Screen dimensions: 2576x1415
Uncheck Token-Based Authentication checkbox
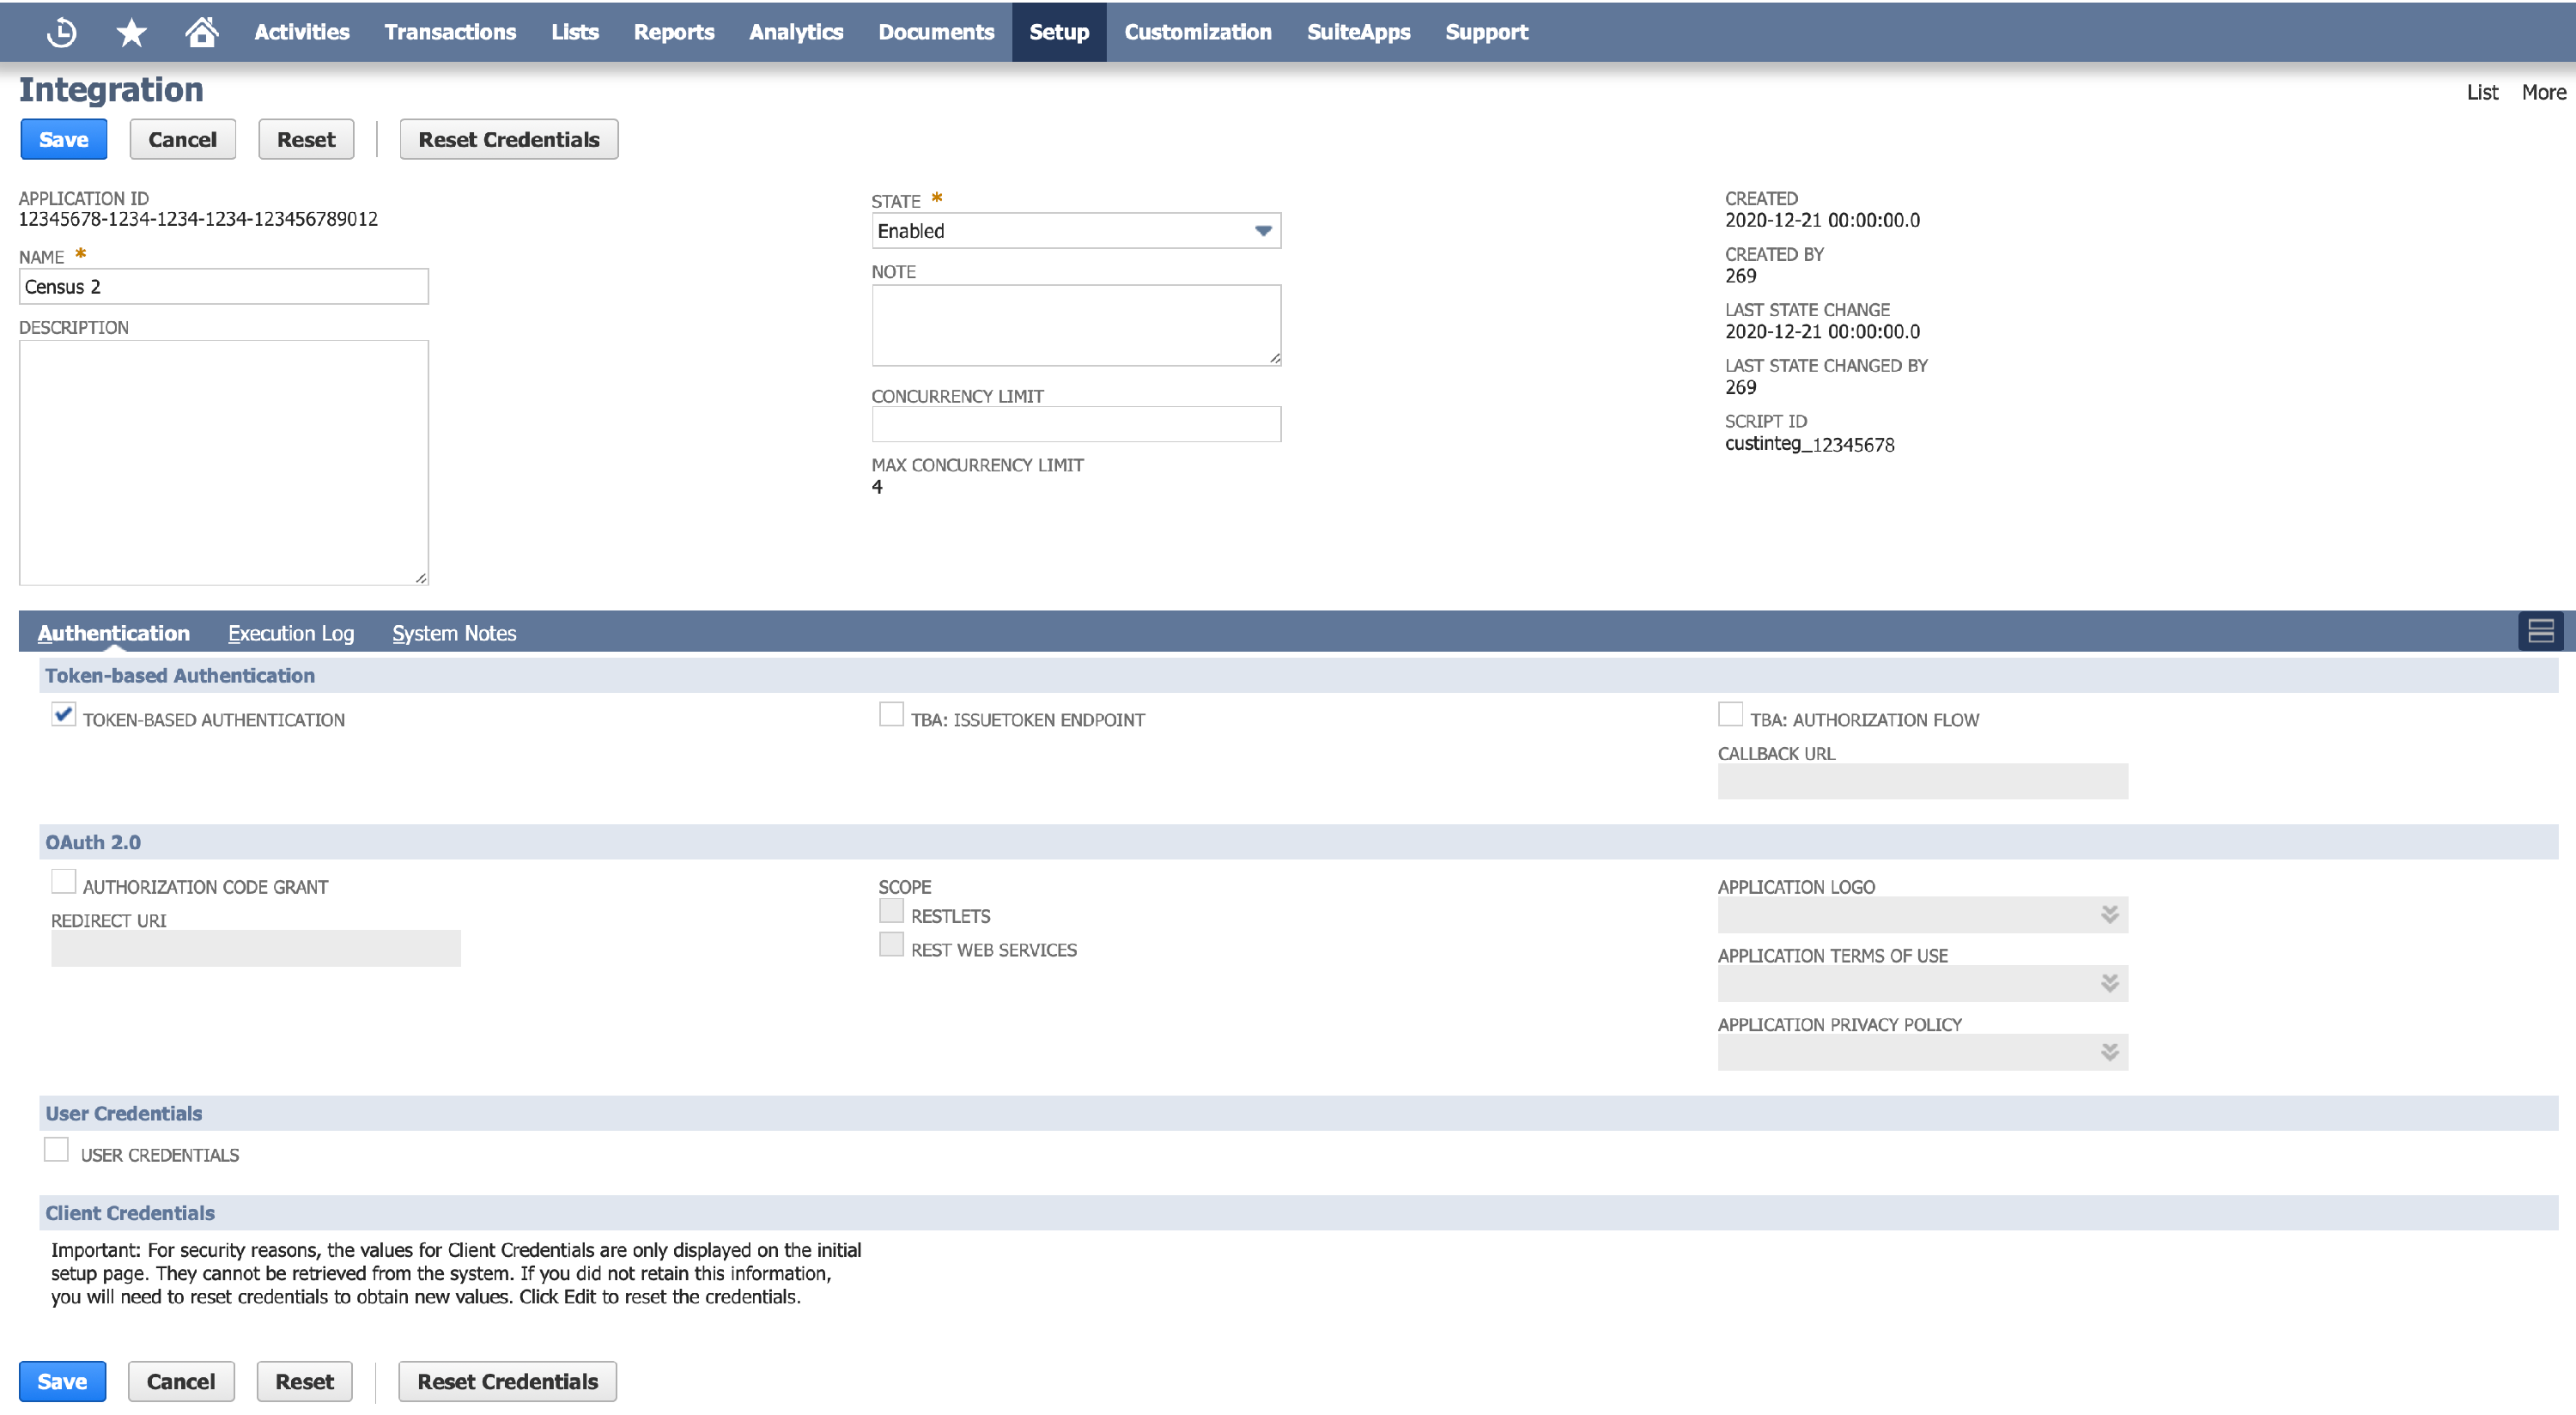coord(63,715)
